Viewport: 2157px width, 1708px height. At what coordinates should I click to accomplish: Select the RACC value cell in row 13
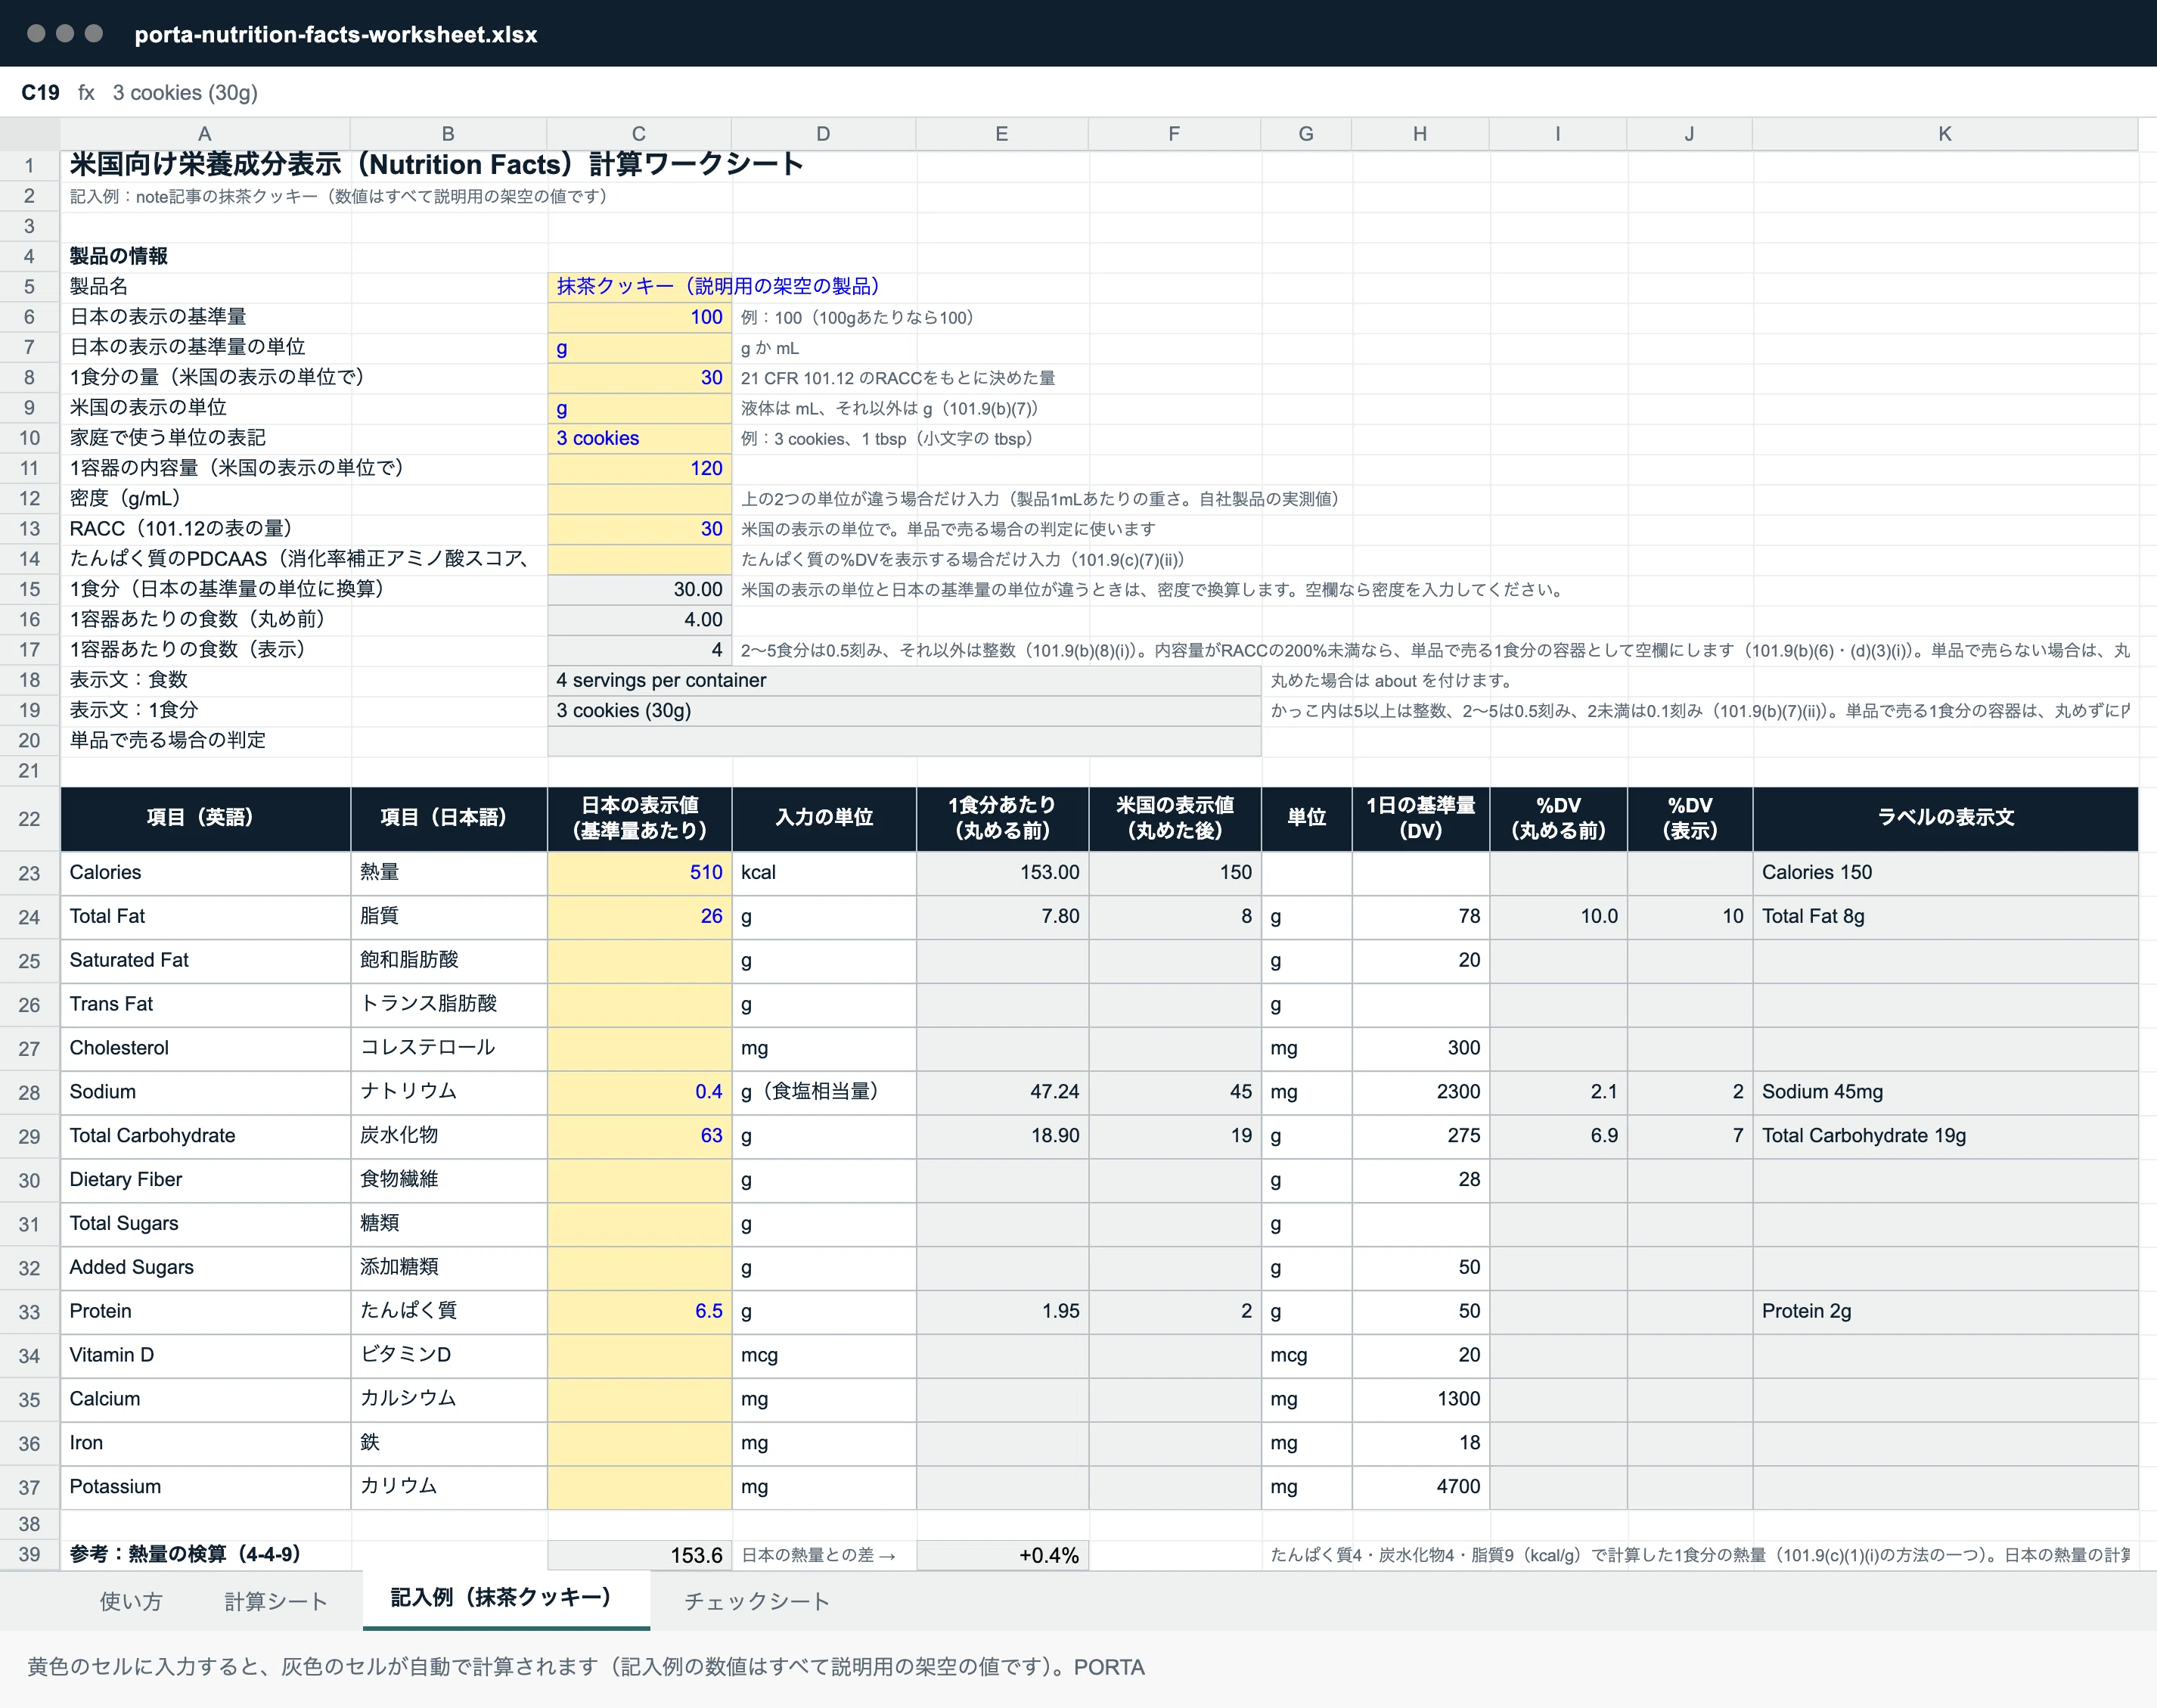pyautogui.click(x=639, y=529)
